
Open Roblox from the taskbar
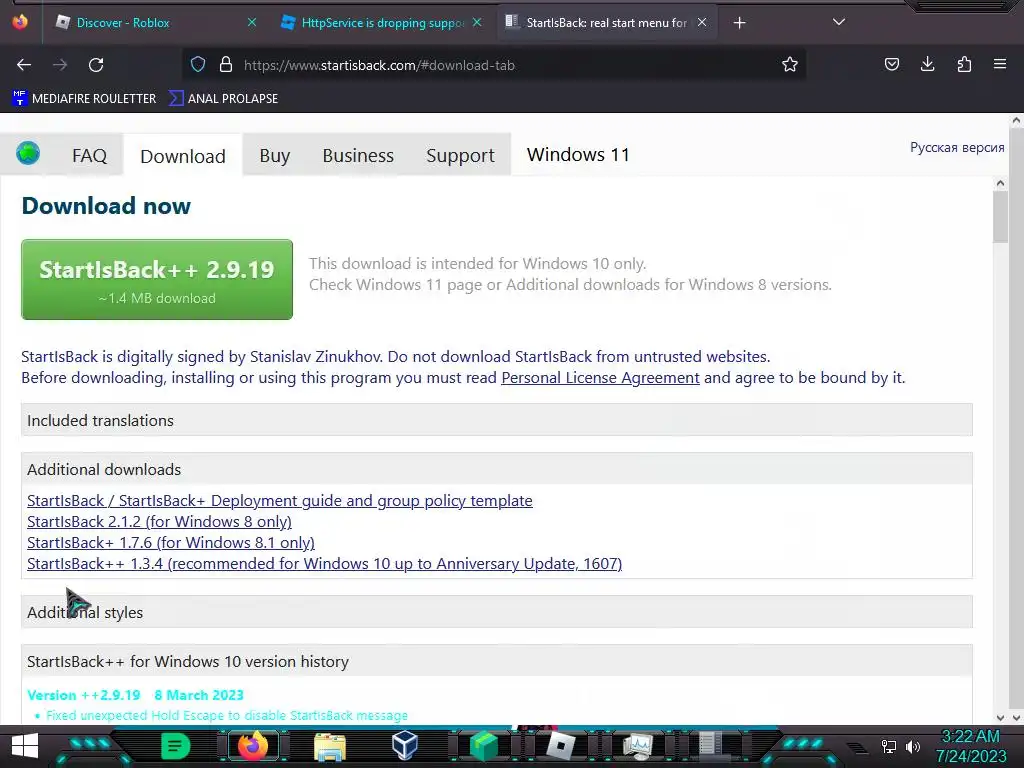[x=560, y=746]
